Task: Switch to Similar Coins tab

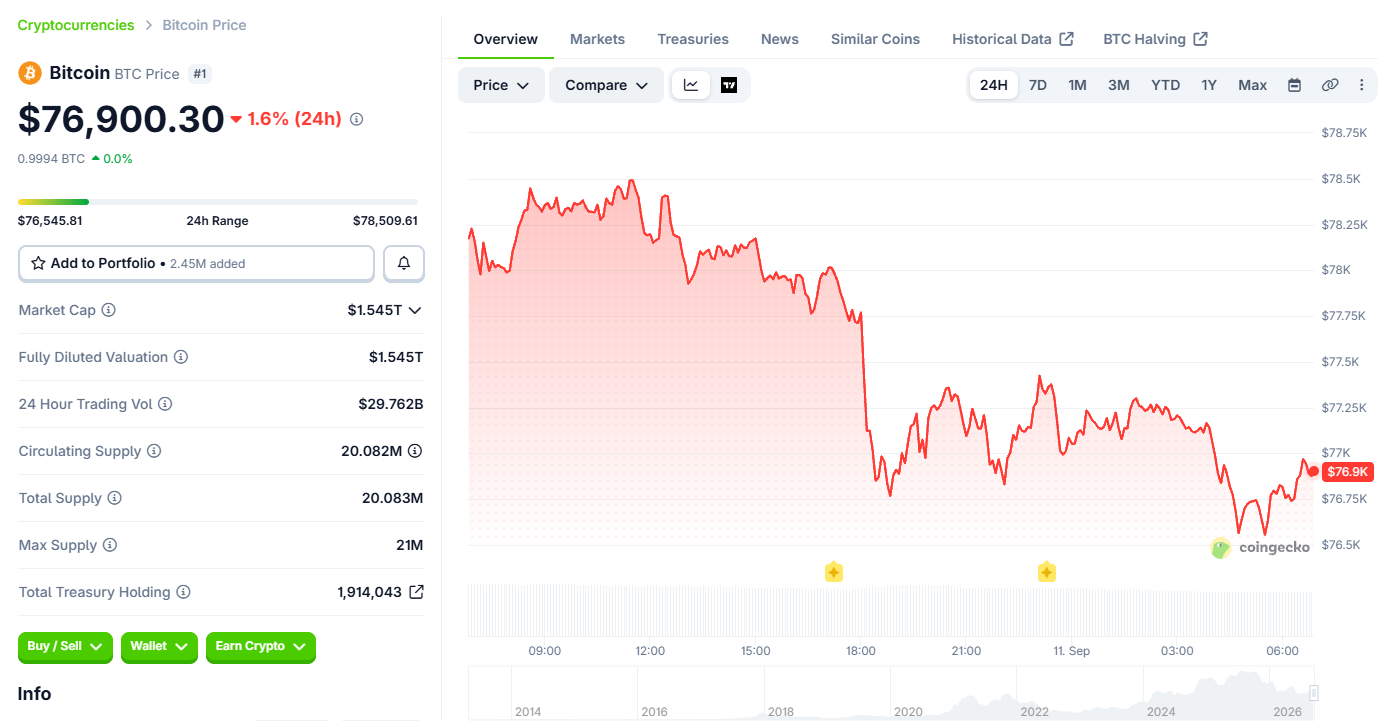Action: (875, 39)
